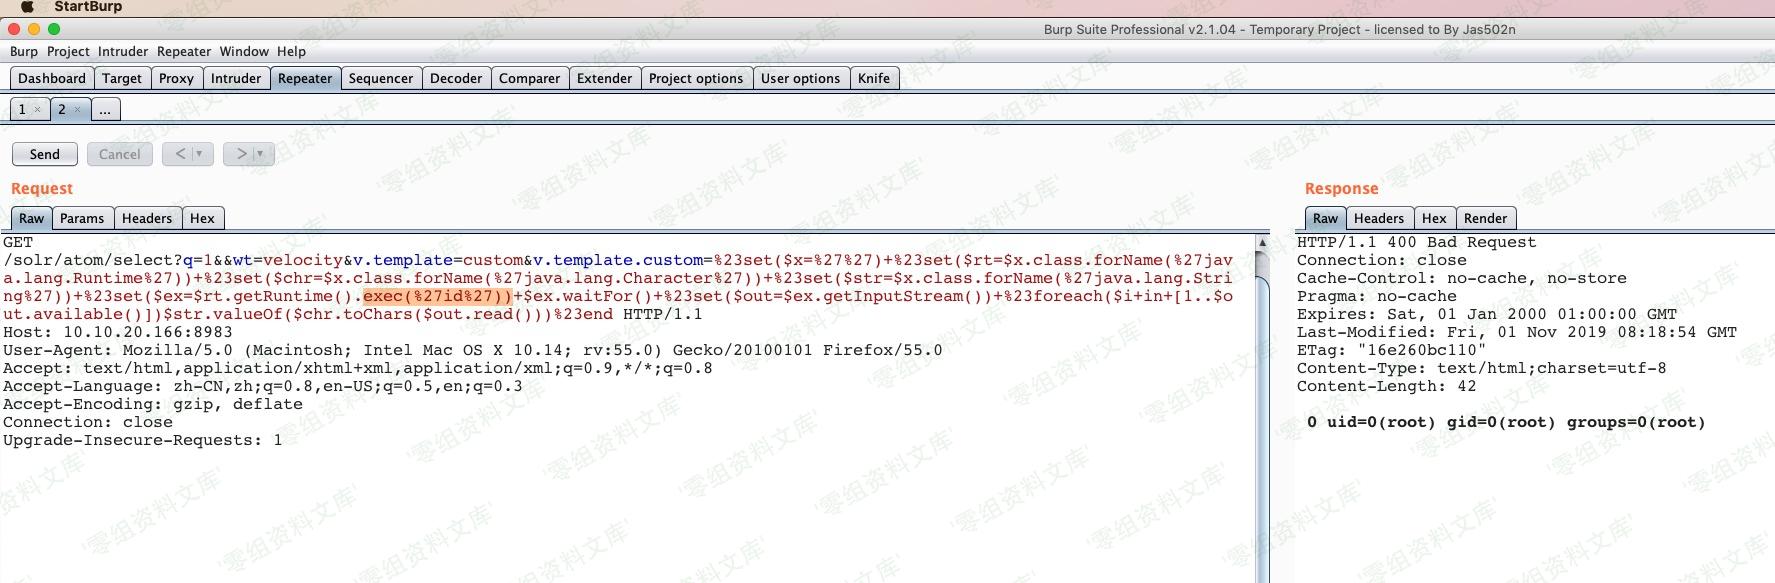Add a new Repeater tab via ...
Screen dimensions: 1775x583
(x=105, y=109)
